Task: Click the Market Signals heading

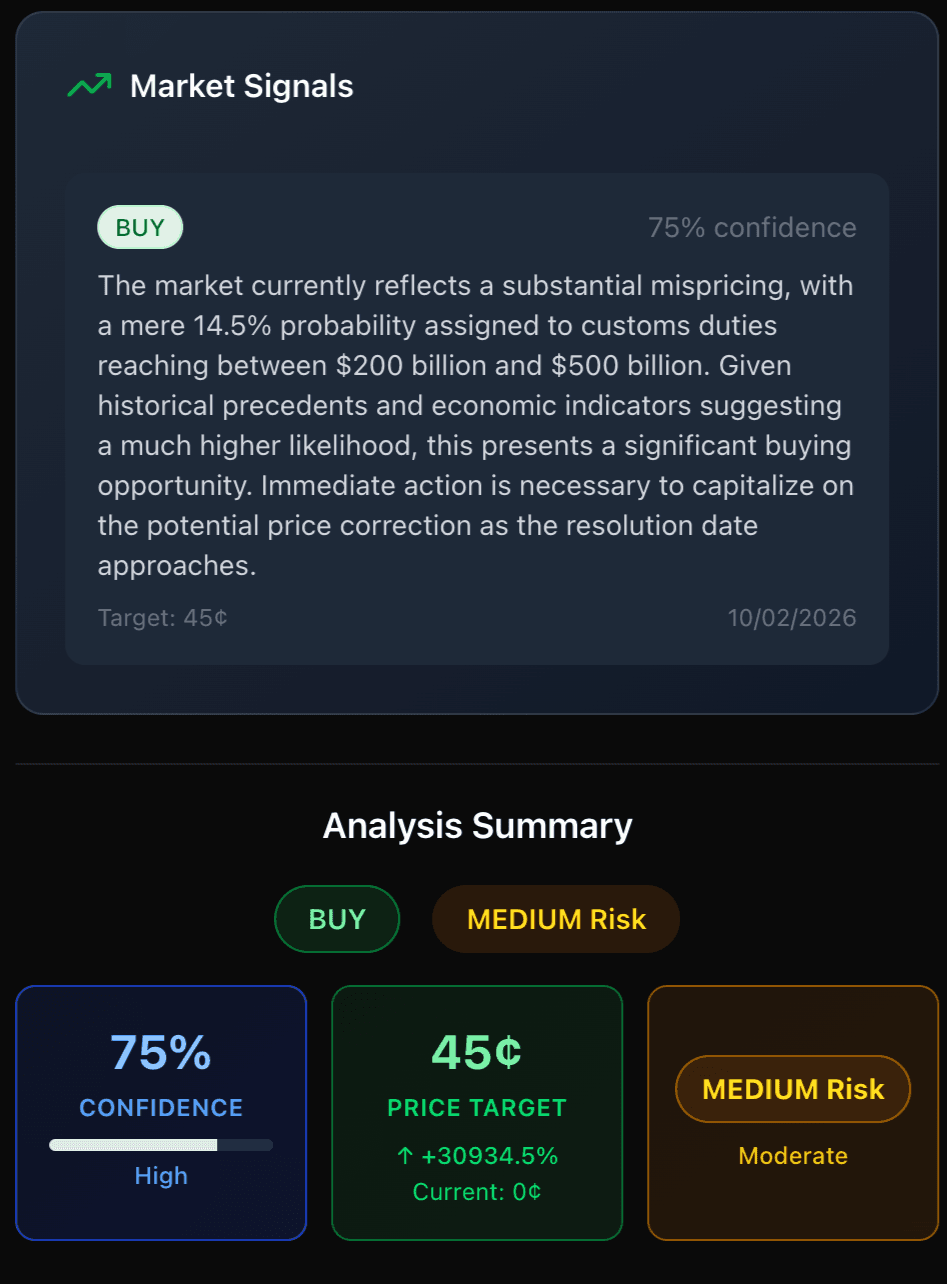Action: pos(240,86)
